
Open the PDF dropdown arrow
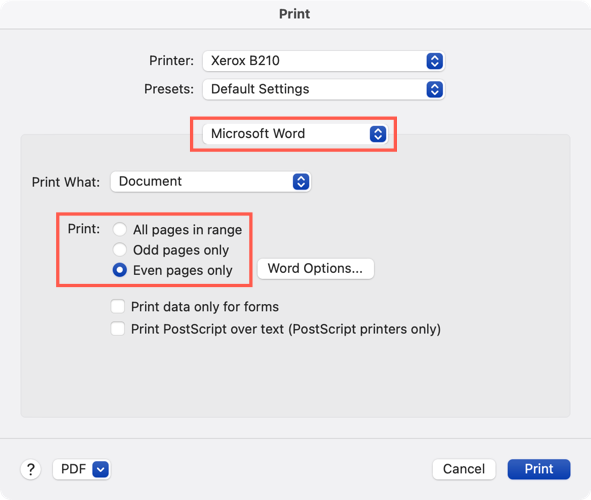pyautogui.click(x=100, y=469)
